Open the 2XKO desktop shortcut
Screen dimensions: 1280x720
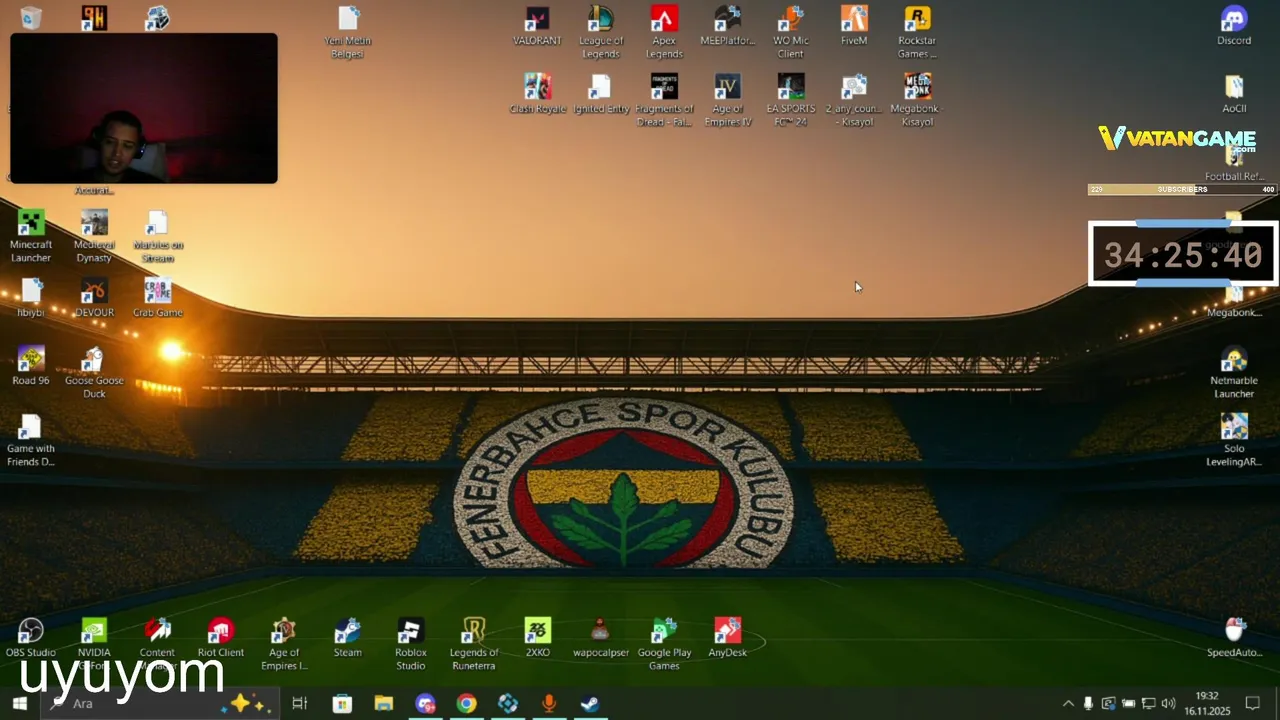(538, 637)
